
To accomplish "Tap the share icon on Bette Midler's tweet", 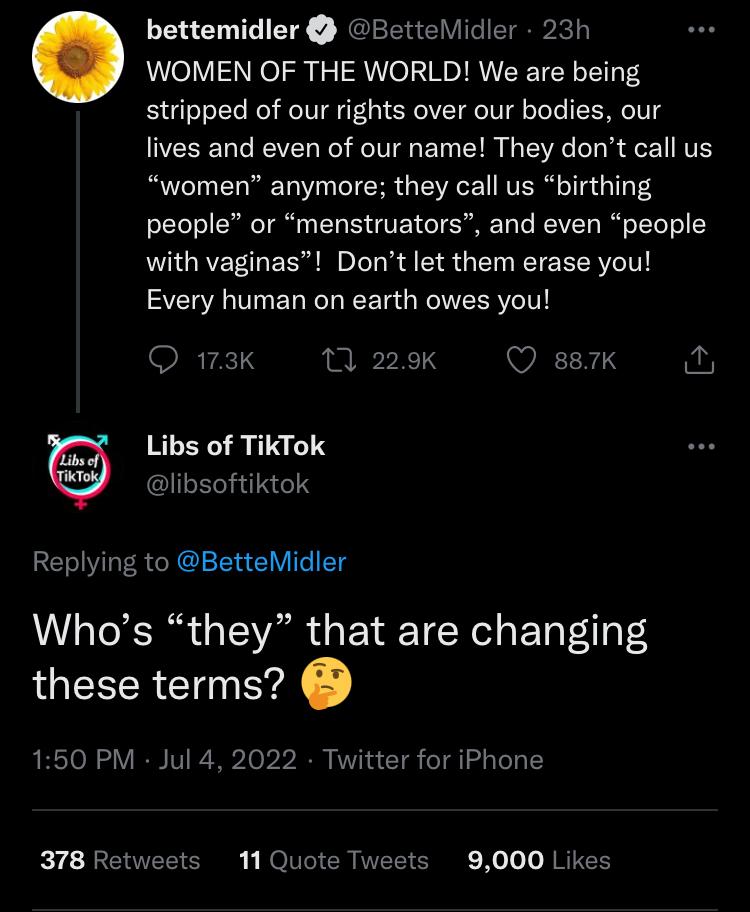I will pyautogui.click(x=699, y=359).
